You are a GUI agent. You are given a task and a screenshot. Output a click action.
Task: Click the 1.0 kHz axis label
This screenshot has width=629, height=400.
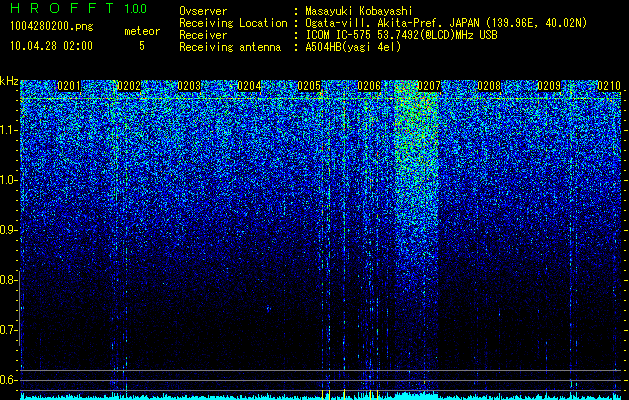8,181
